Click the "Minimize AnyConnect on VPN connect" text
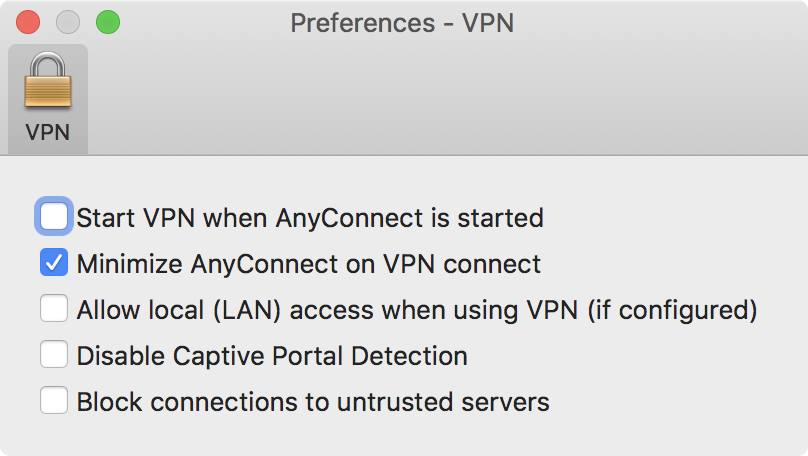This screenshot has height=456, width=808. tap(309, 264)
